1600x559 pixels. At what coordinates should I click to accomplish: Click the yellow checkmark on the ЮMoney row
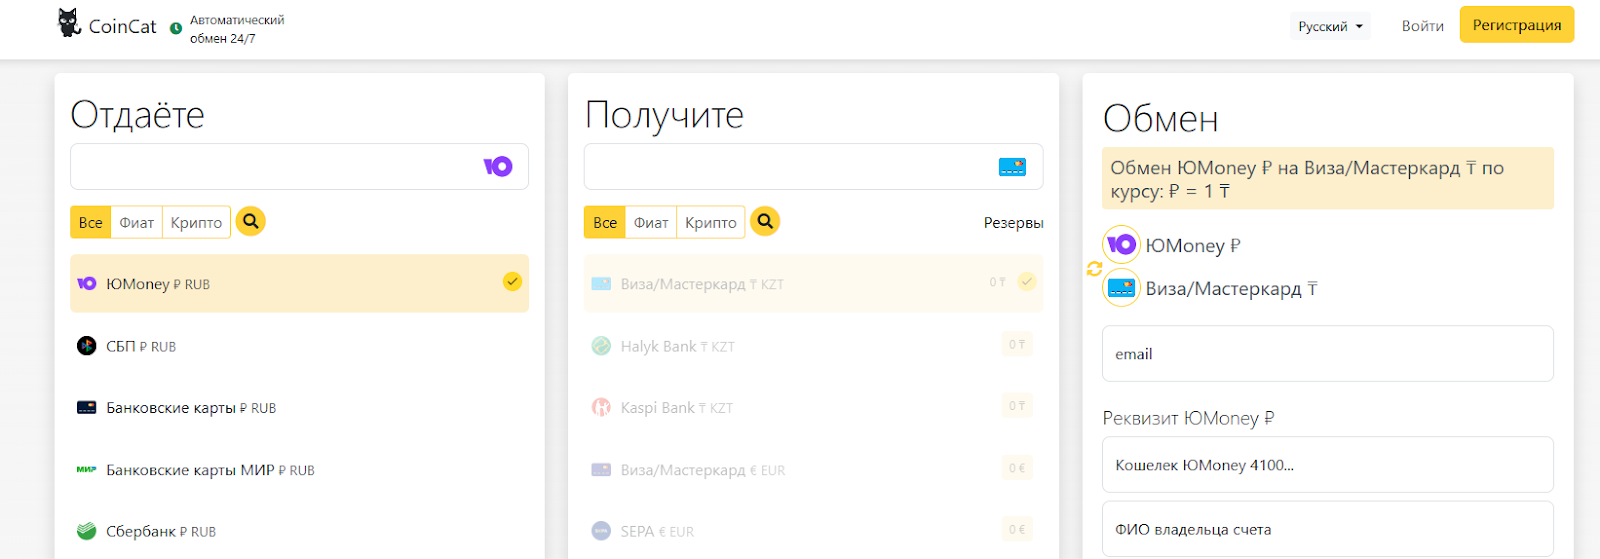[512, 281]
